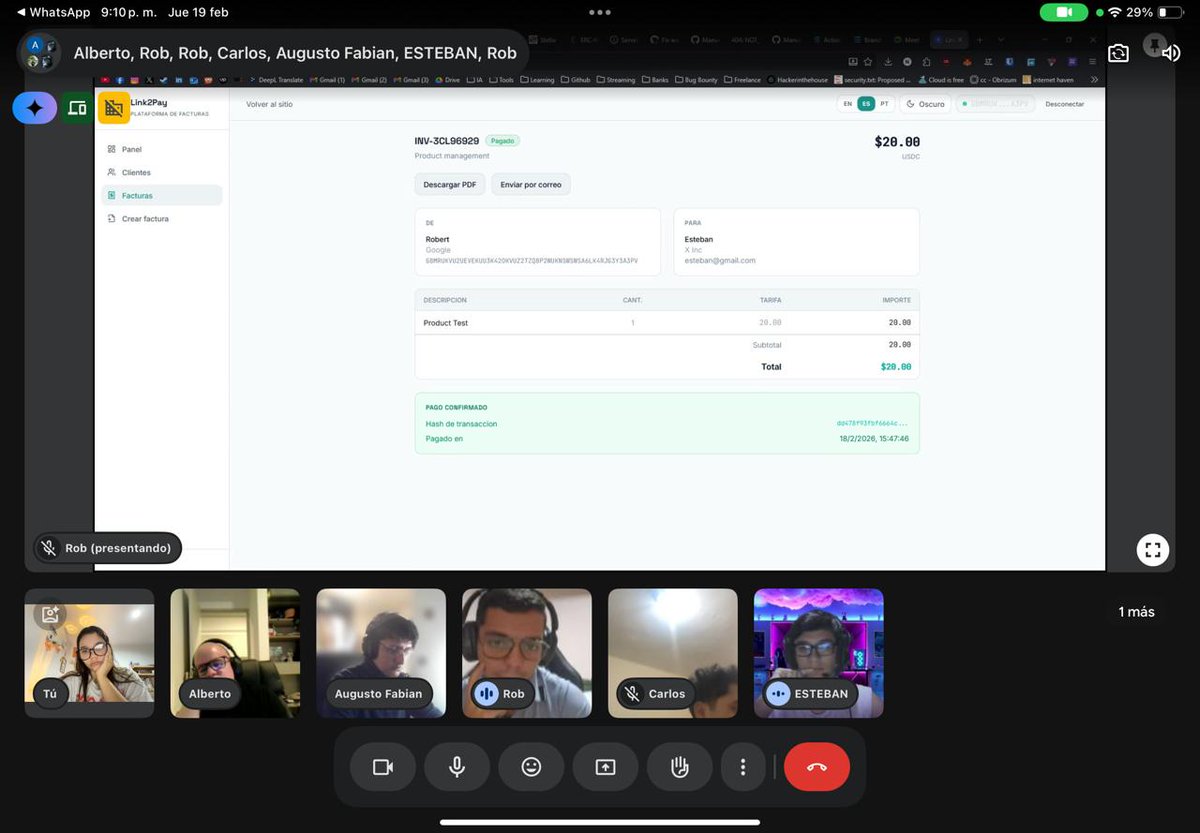The image size is (1200, 833).
Task: Select the email esteban@gmail.com
Action: click(720, 260)
